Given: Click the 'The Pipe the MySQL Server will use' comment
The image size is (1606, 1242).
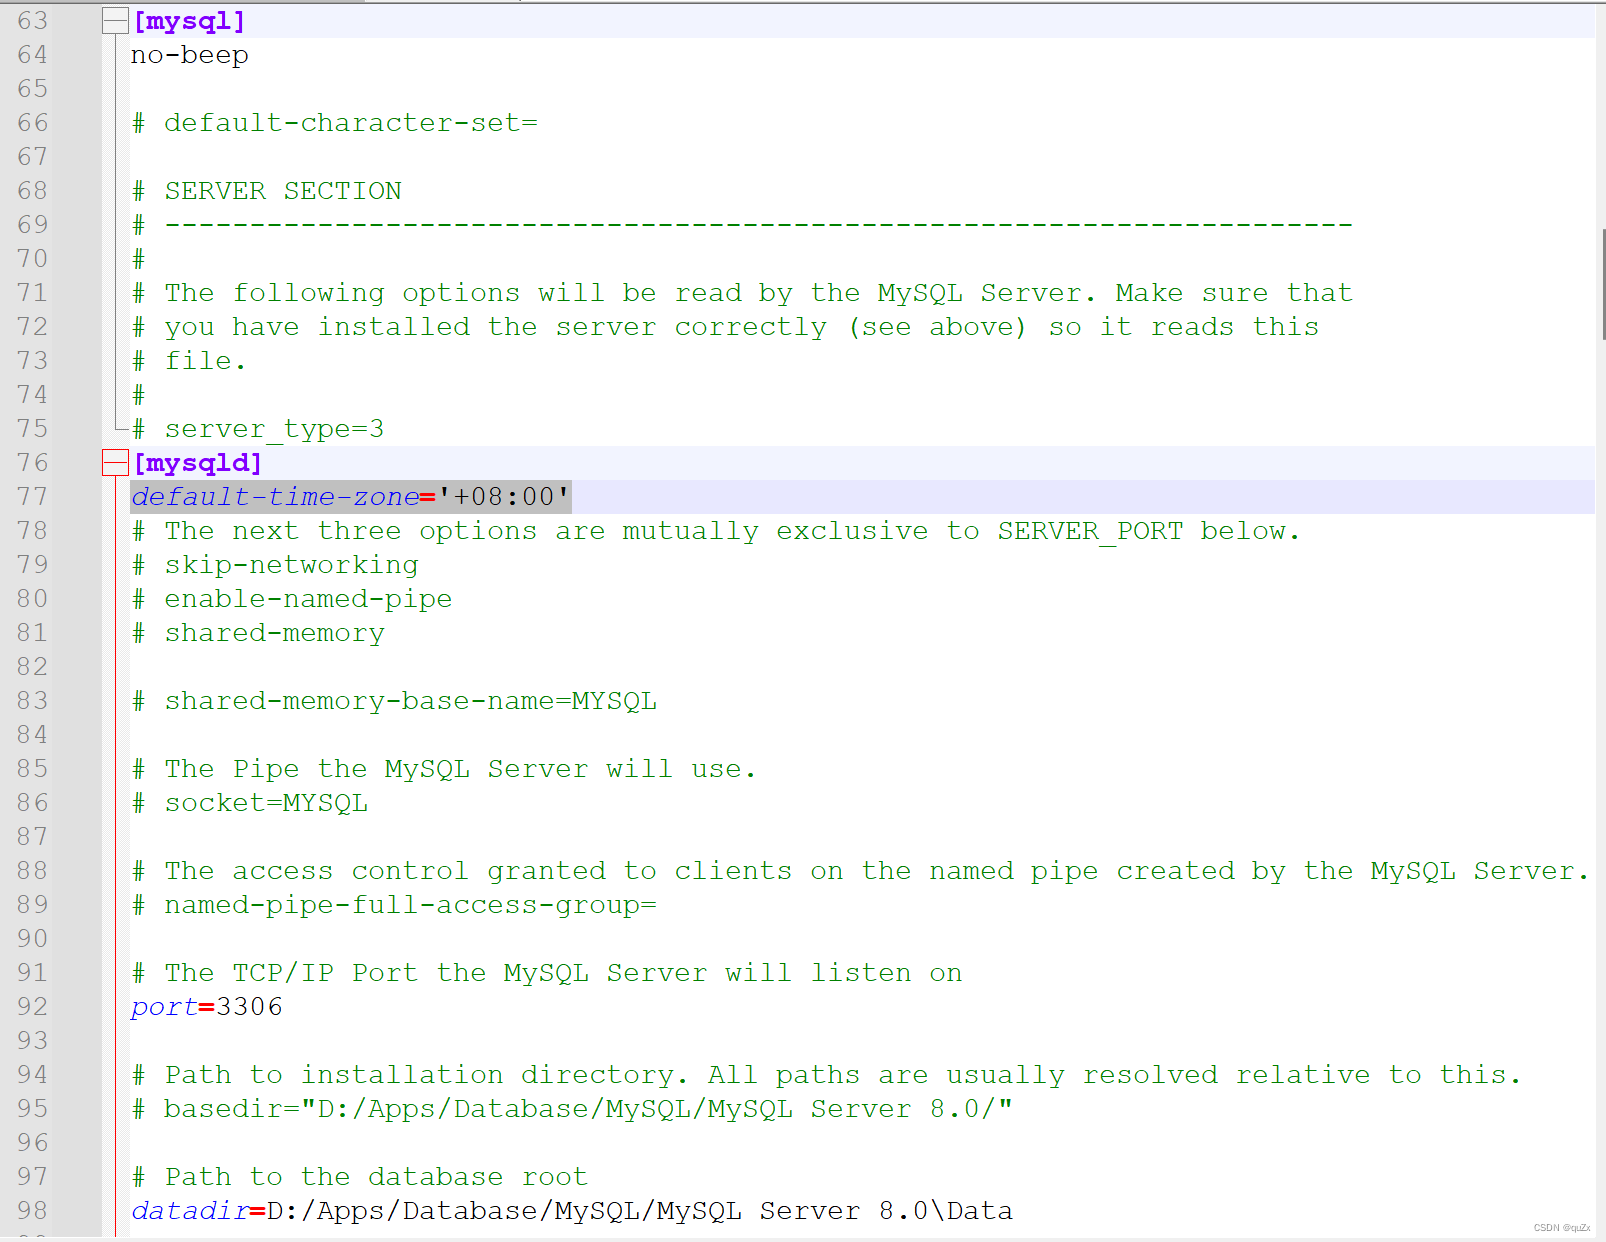Looking at the screenshot, I should (444, 769).
